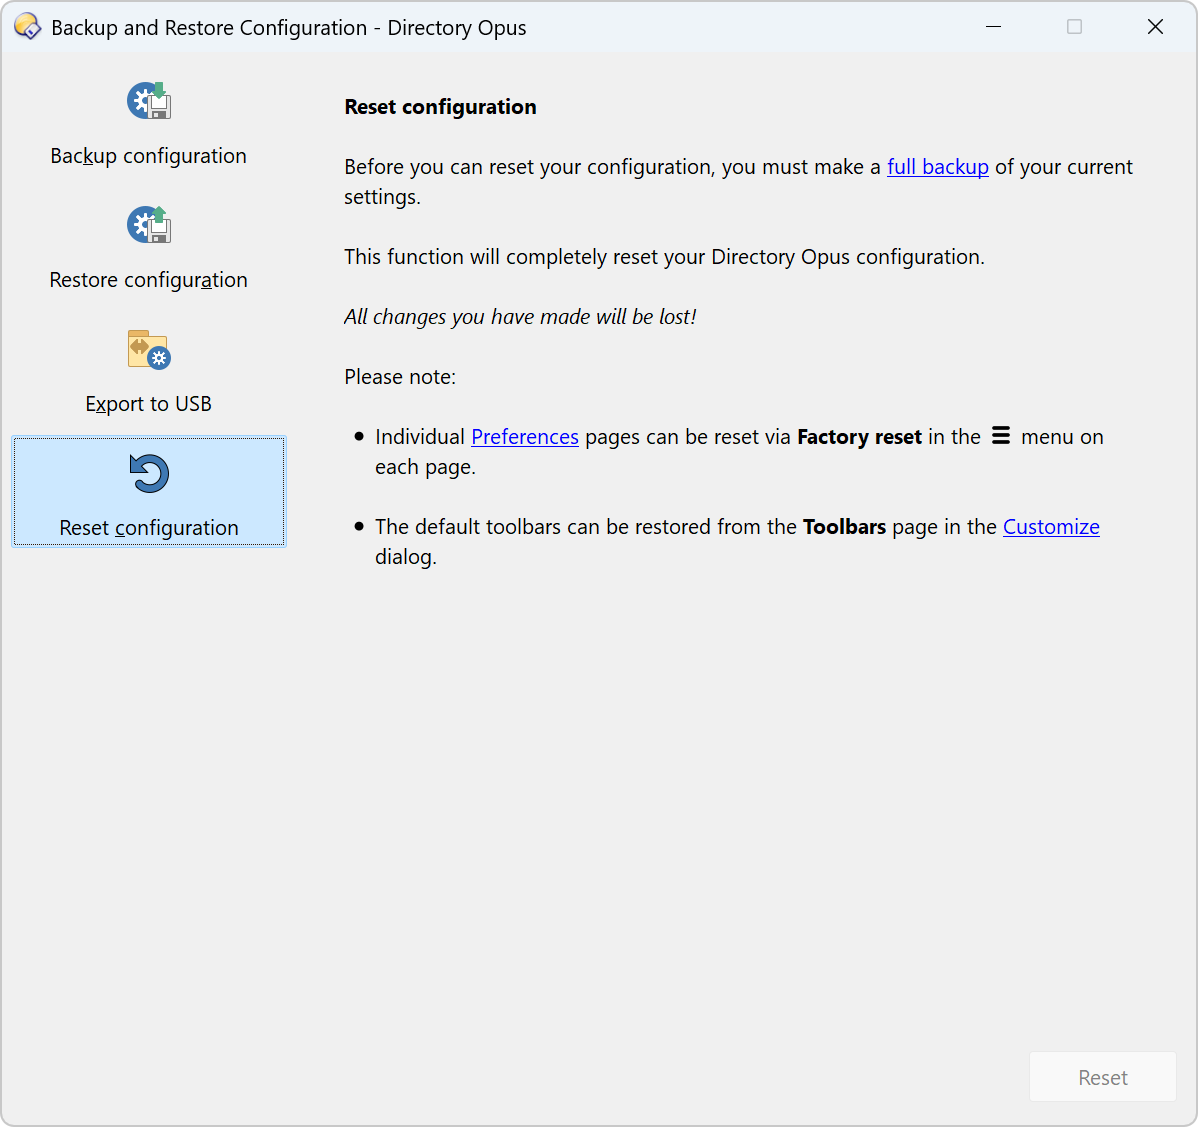Viewport: 1198px width, 1127px height.
Task: Select the Reset configuration text label
Action: point(148,528)
